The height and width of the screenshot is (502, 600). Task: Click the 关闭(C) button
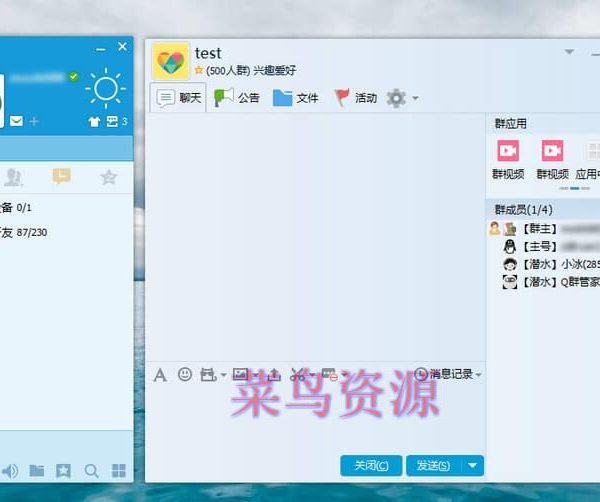point(371,466)
